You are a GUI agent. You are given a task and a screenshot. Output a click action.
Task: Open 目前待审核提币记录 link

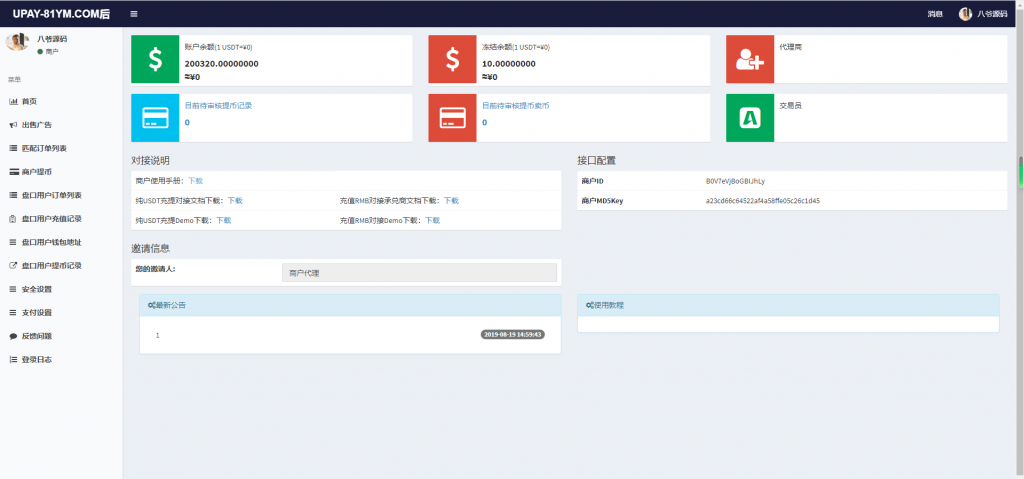[218, 106]
